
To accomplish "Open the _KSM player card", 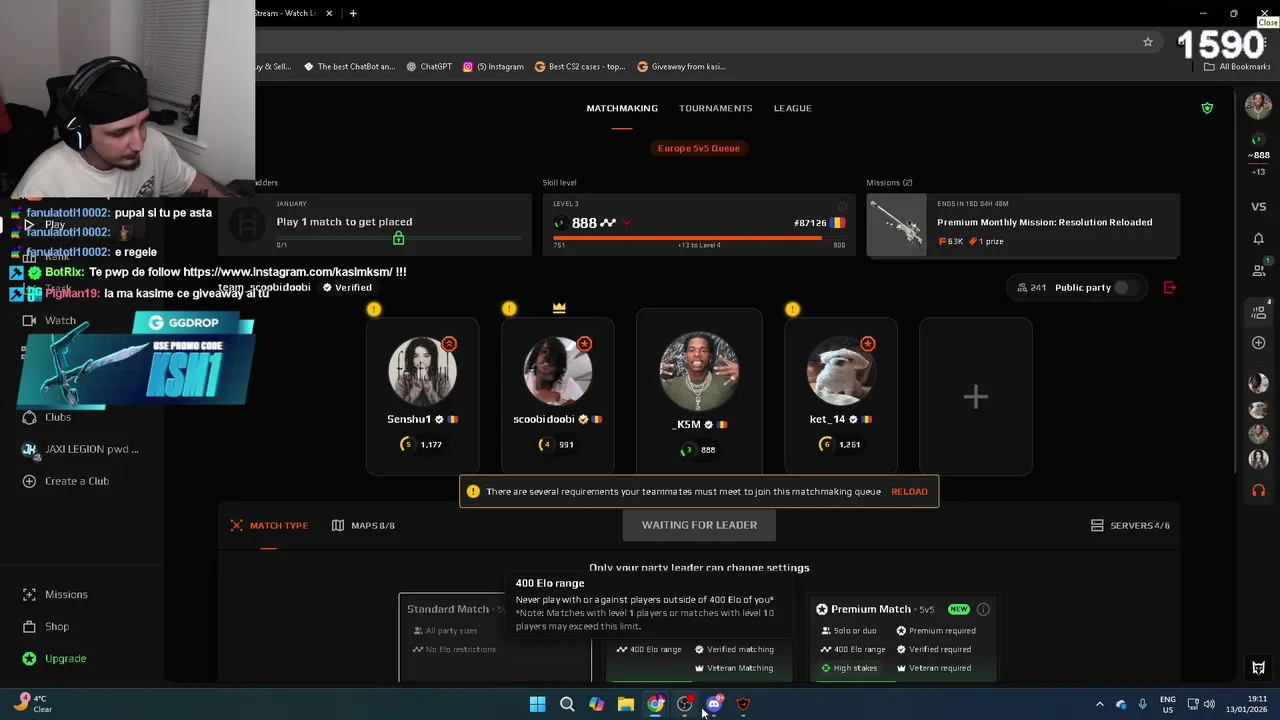I will click(x=699, y=392).
